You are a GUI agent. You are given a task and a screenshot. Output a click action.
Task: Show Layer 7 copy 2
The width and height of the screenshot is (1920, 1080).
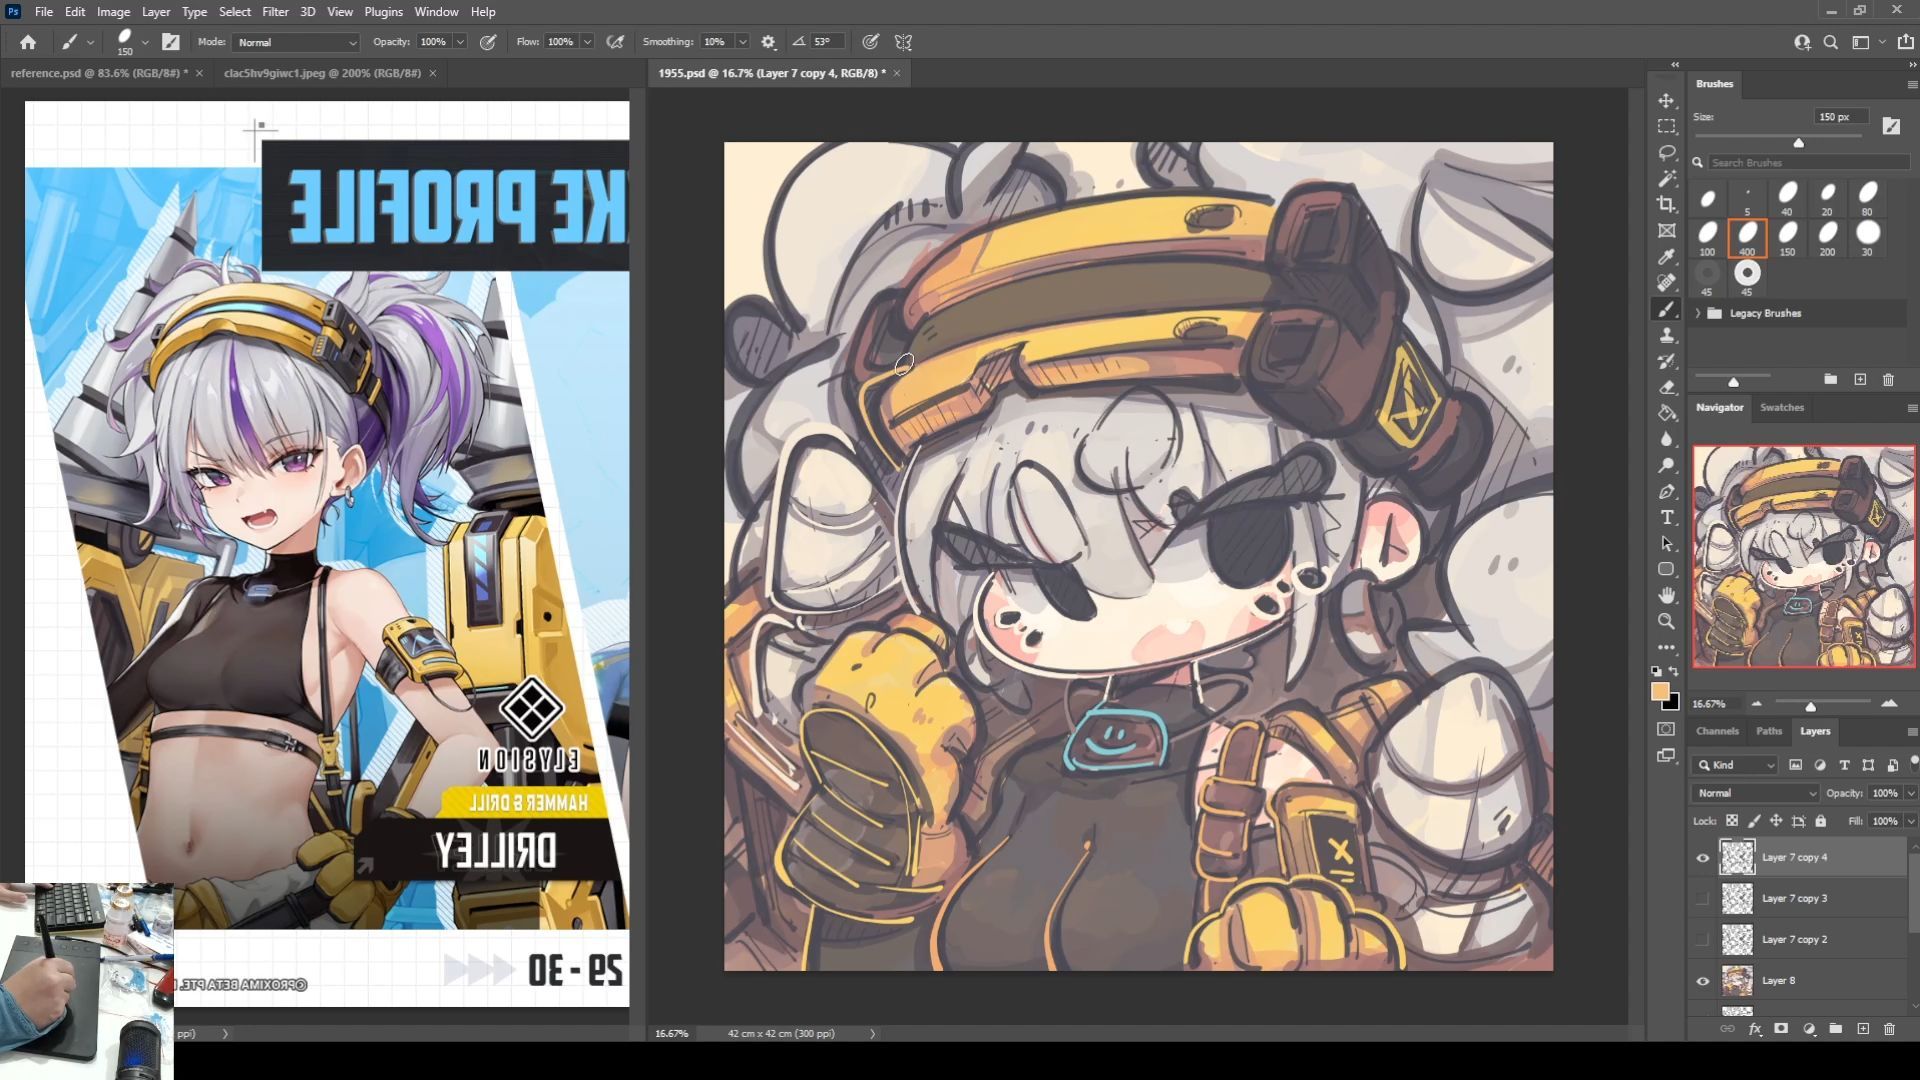[x=1703, y=940]
